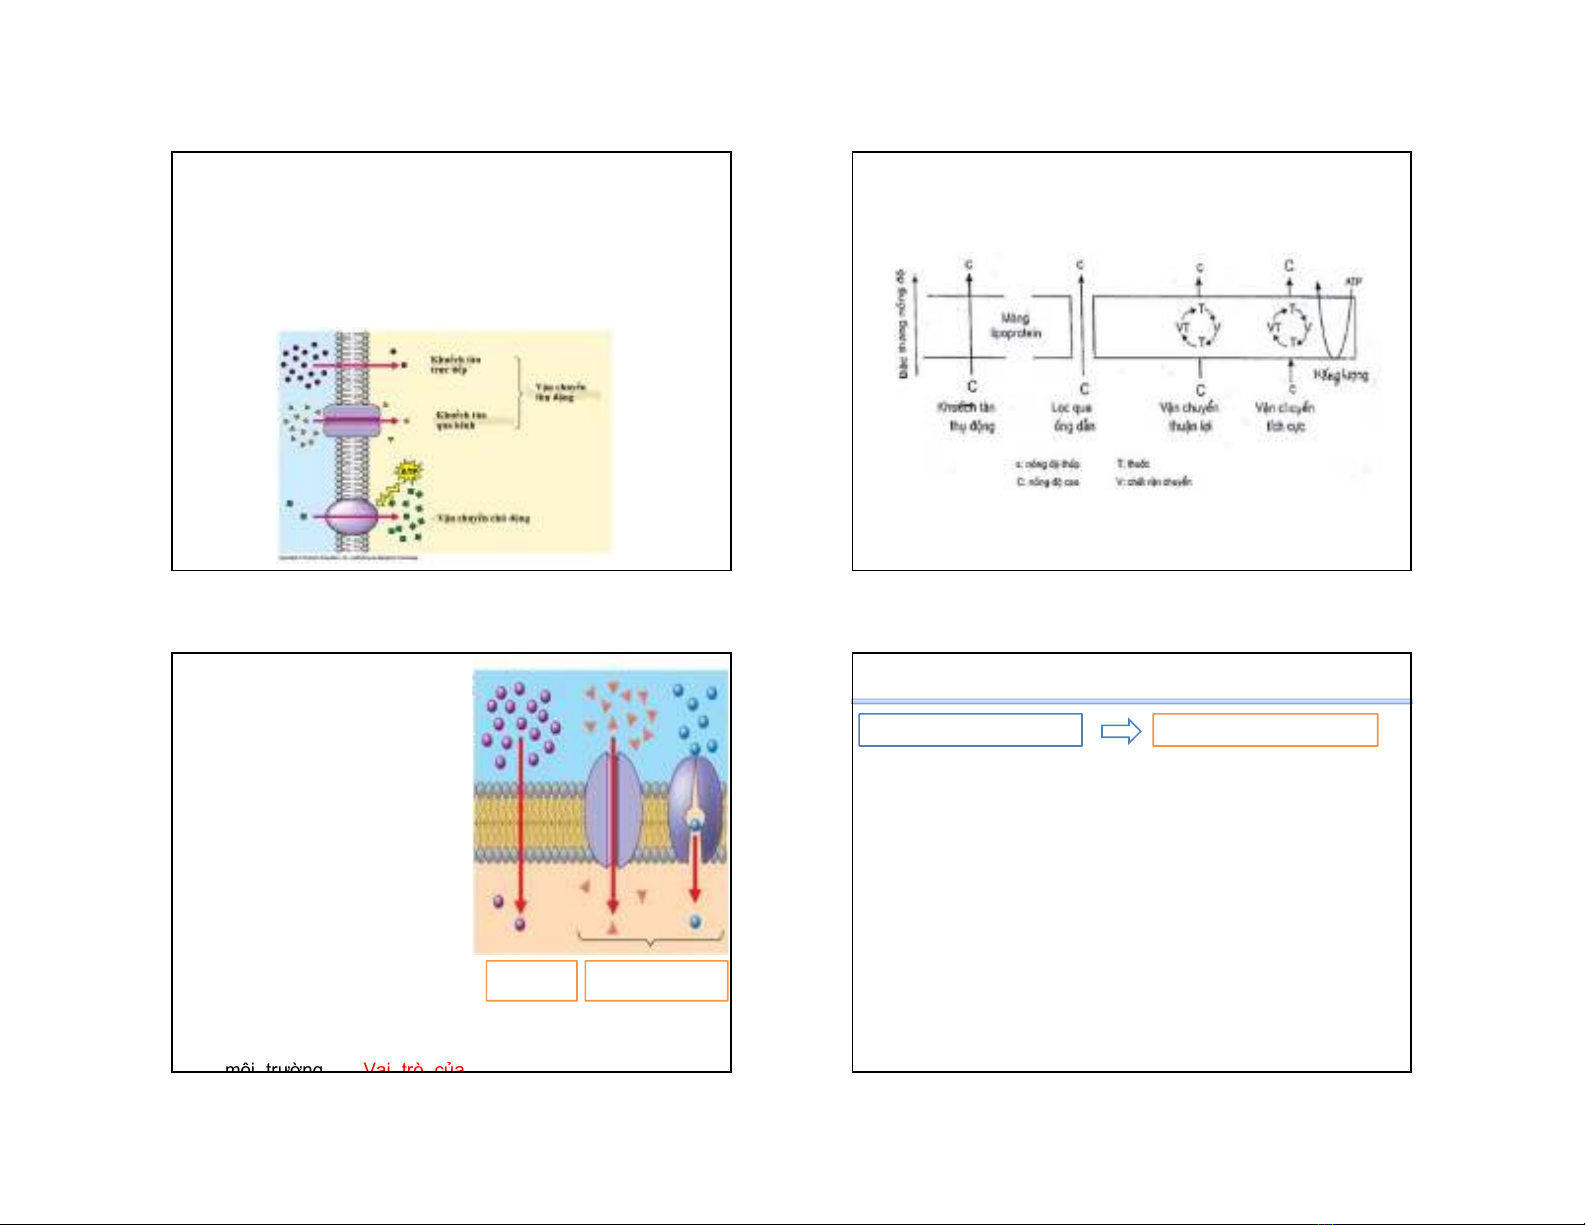This screenshot has height=1225, width=1585.
Task: Click the 'V: chất vận chuyển' legend entry
Action: tap(1154, 482)
